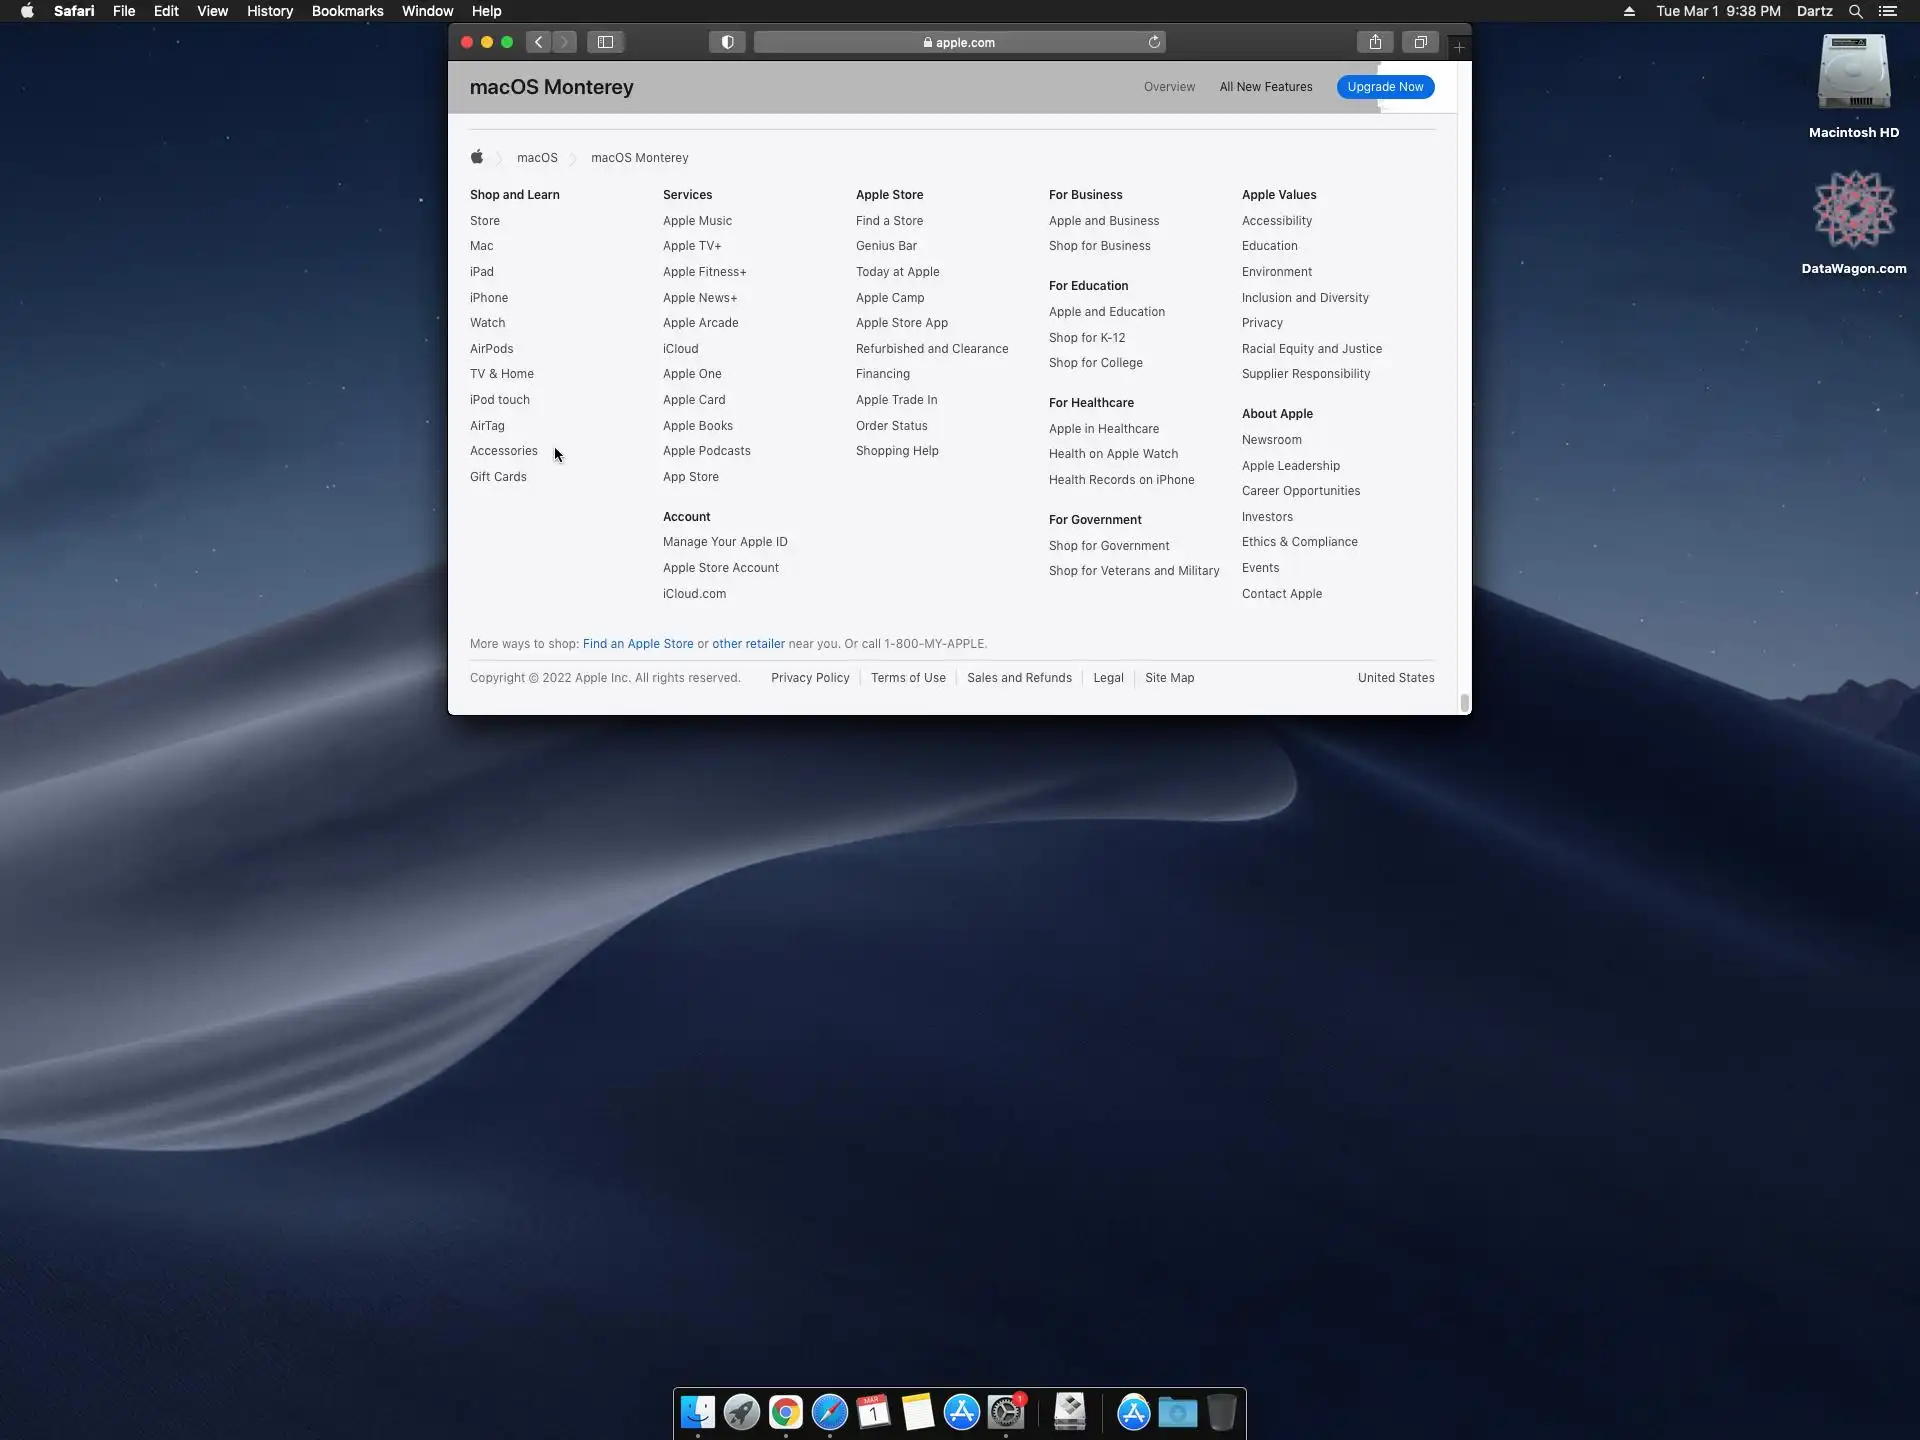Screen dimensions: 1920x1440
Task: Open the Notification Center list icon
Action: (x=1888, y=11)
